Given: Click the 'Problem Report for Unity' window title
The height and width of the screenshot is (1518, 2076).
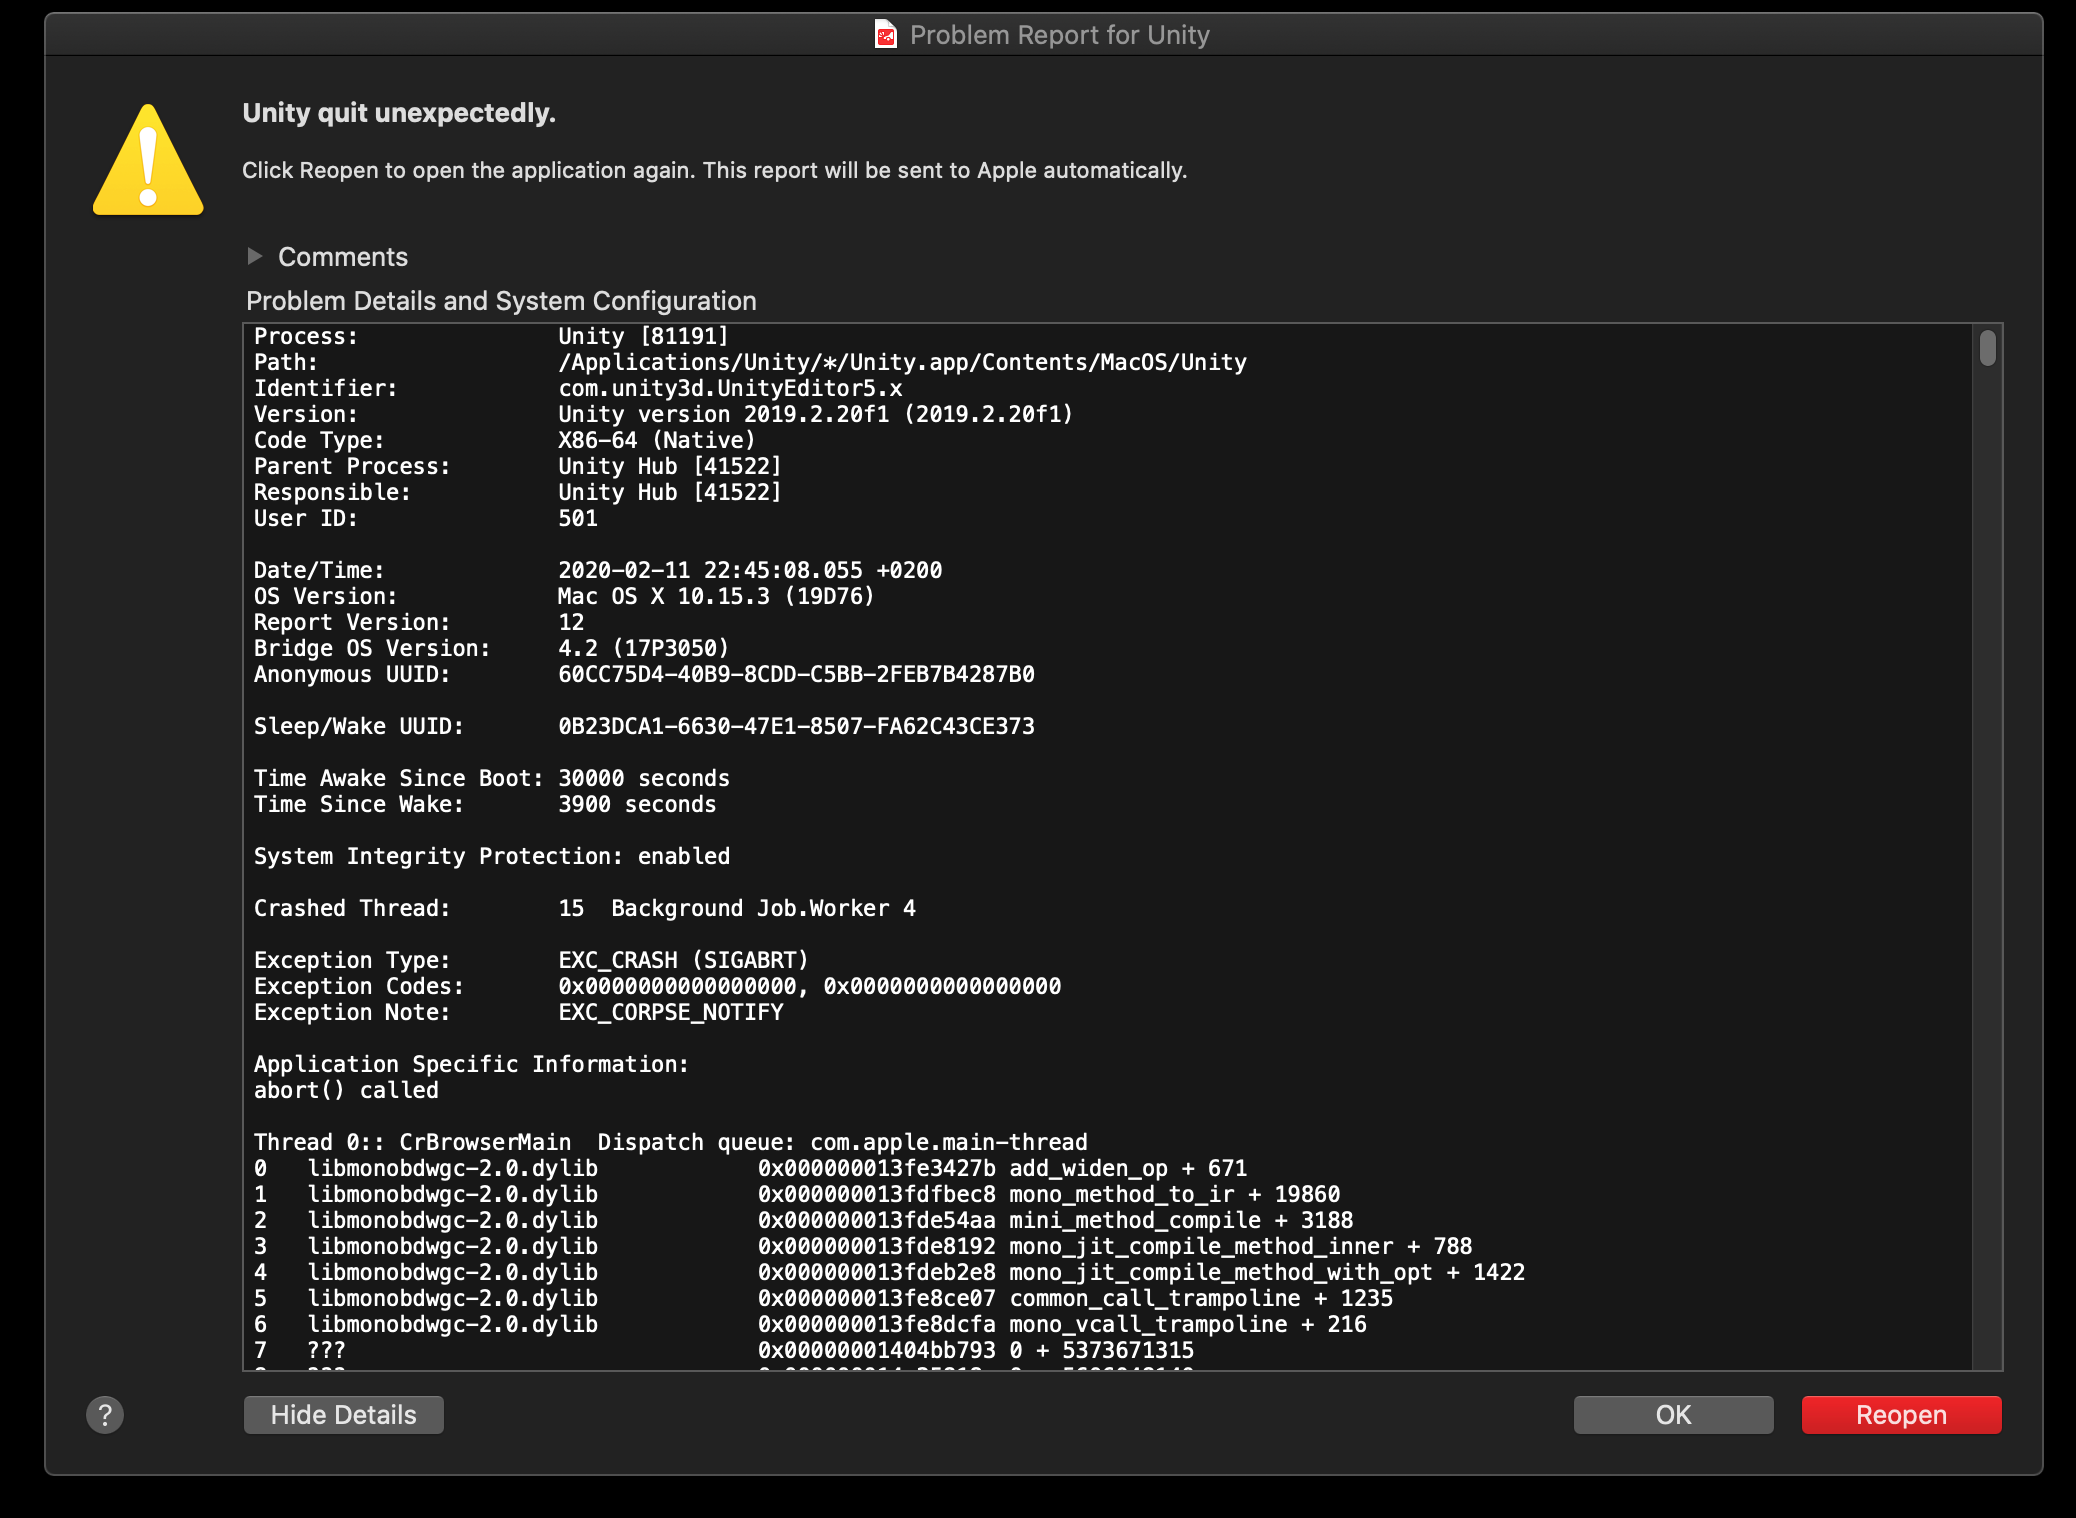Looking at the screenshot, I should tap(1060, 35).
